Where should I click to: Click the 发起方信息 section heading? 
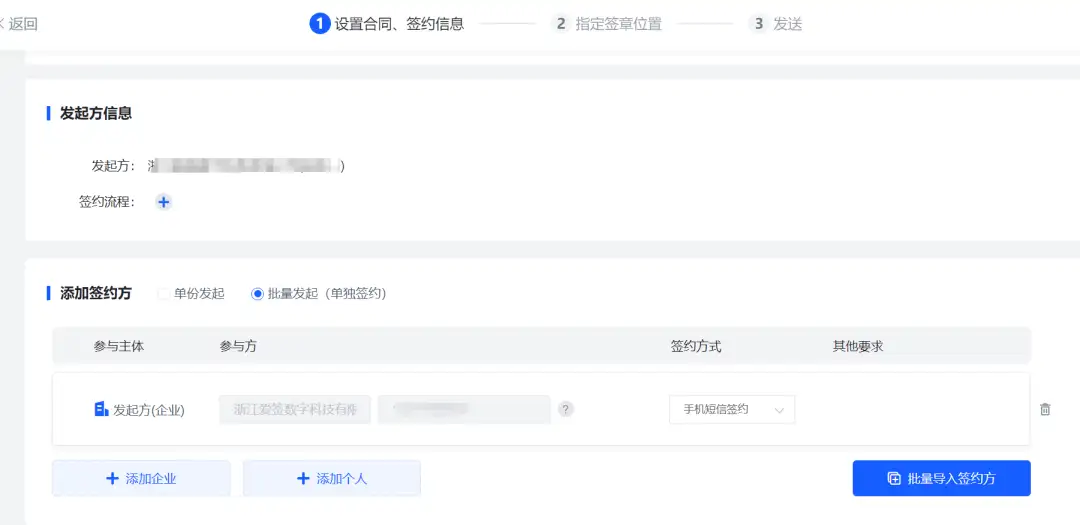(96, 113)
